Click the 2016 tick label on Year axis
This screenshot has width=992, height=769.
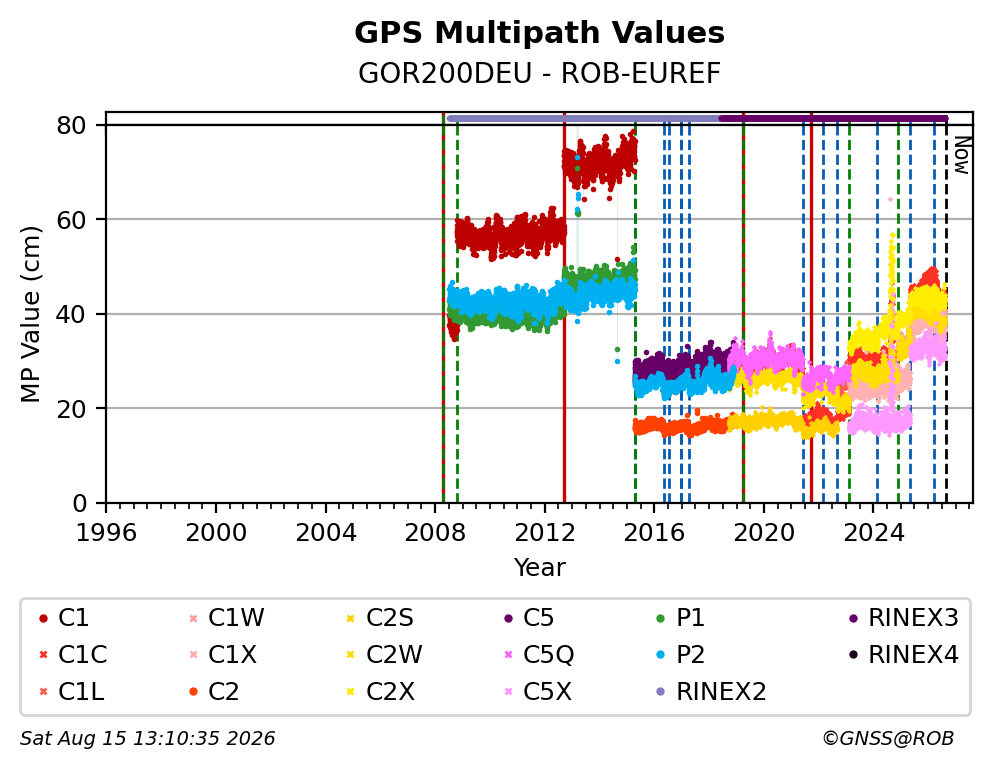(x=654, y=532)
